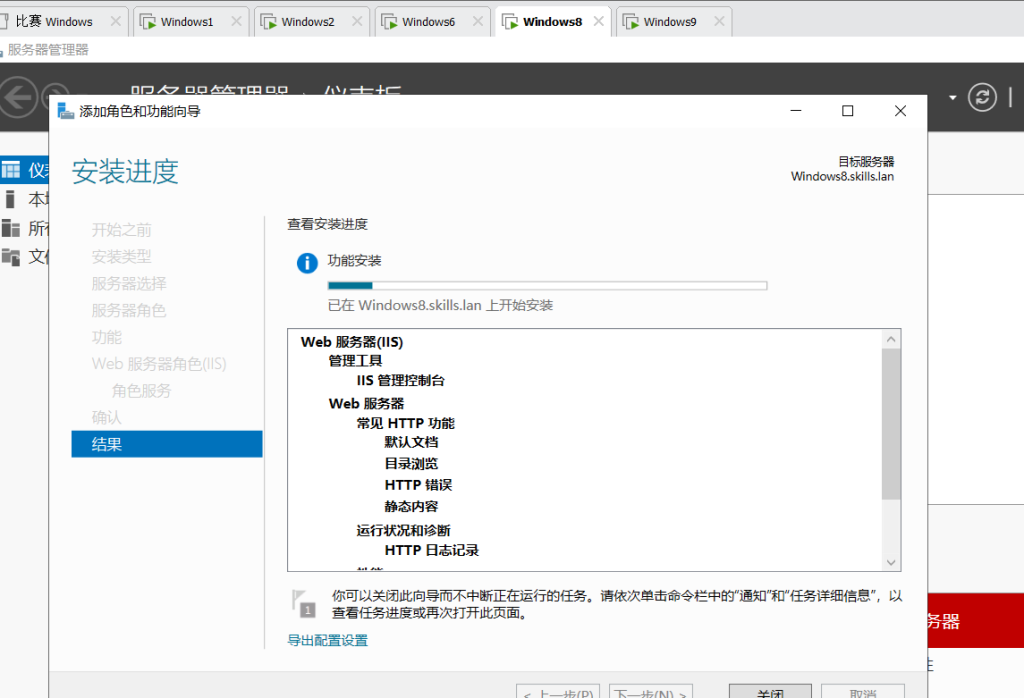Viewport: 1024px width, 698px height.
Task: Close the Windows1 VM tab
Action: pos(235,21)
